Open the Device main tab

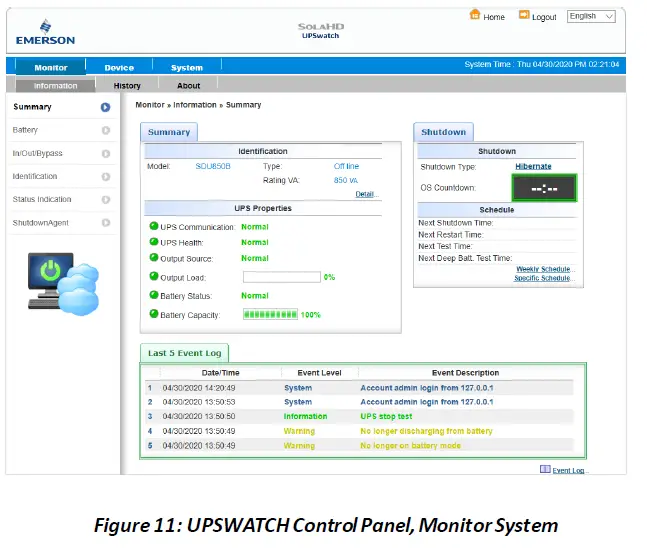(x=119, y=68)
